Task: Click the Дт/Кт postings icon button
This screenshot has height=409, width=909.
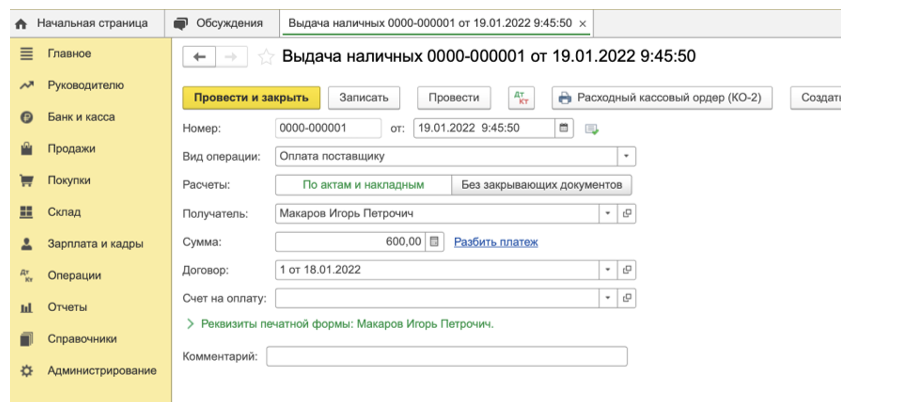Action: [x=521, y=98]
